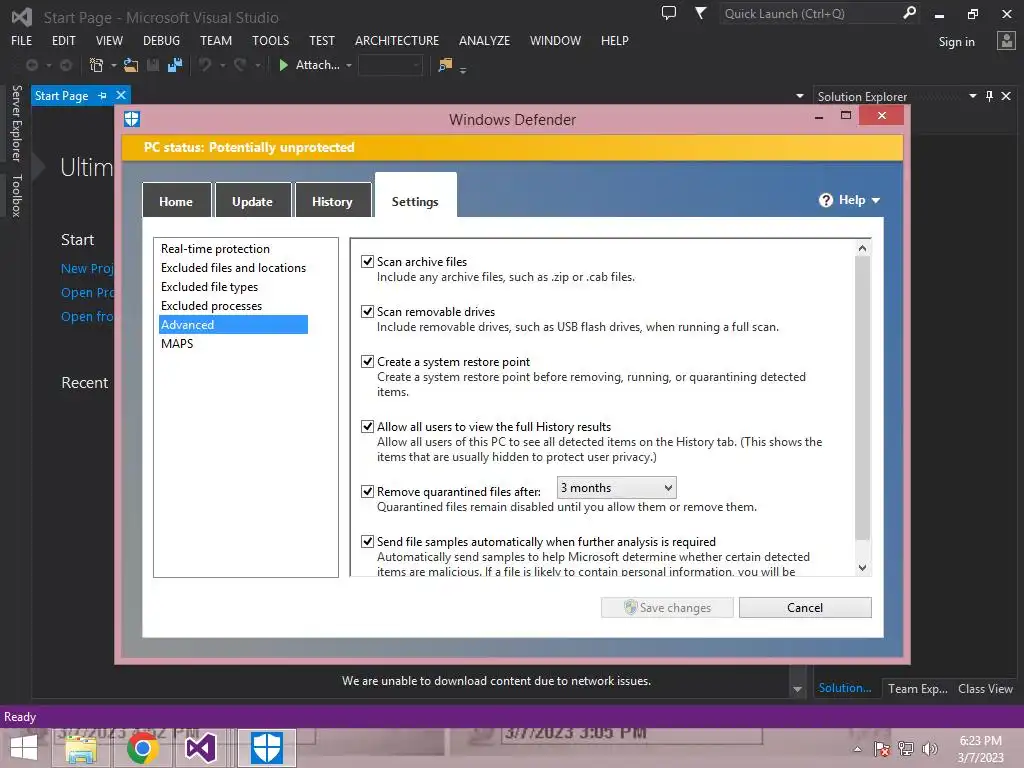Click the Redo toolbar icon

click(240, 65)
